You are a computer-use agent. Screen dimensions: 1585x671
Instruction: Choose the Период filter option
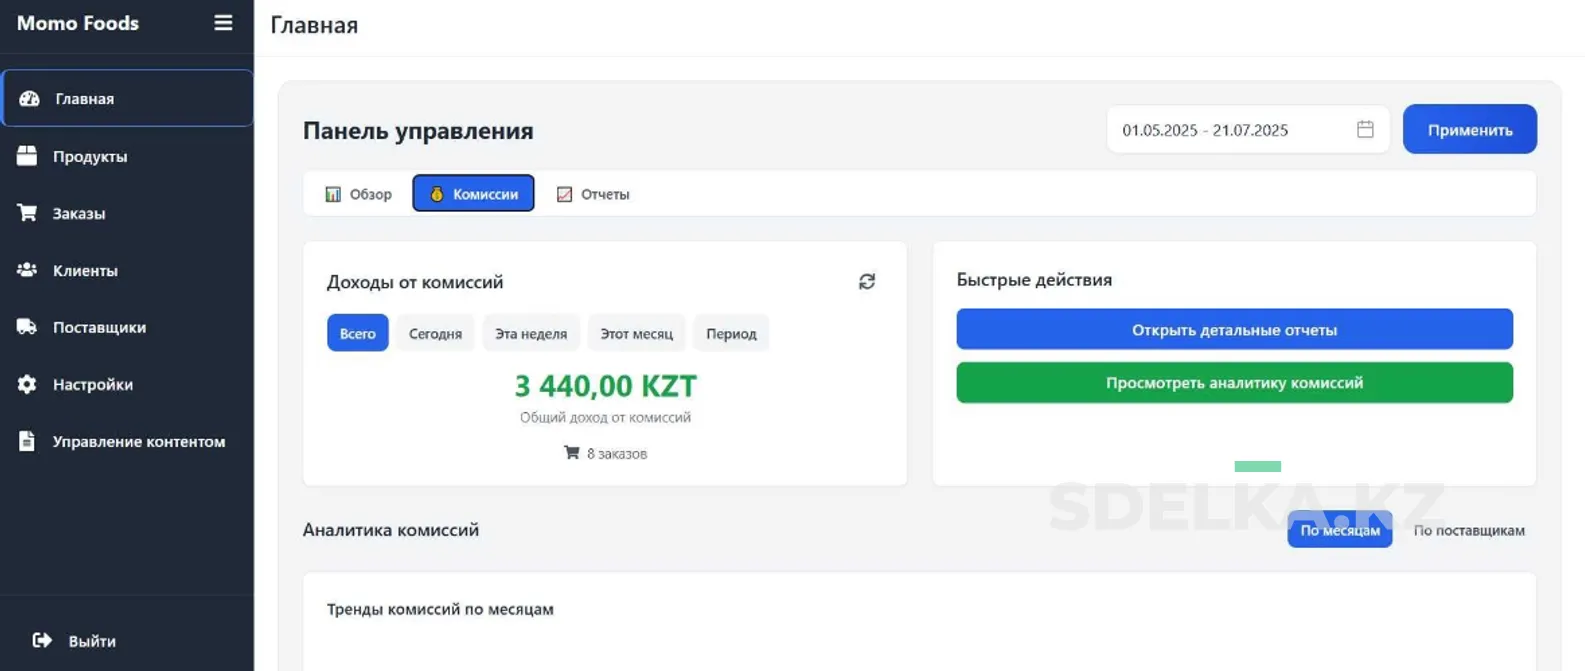[731, 333]
